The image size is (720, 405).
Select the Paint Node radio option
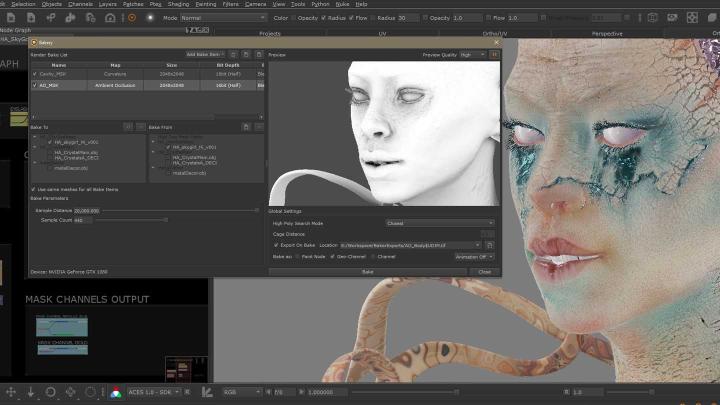point(299,256)
